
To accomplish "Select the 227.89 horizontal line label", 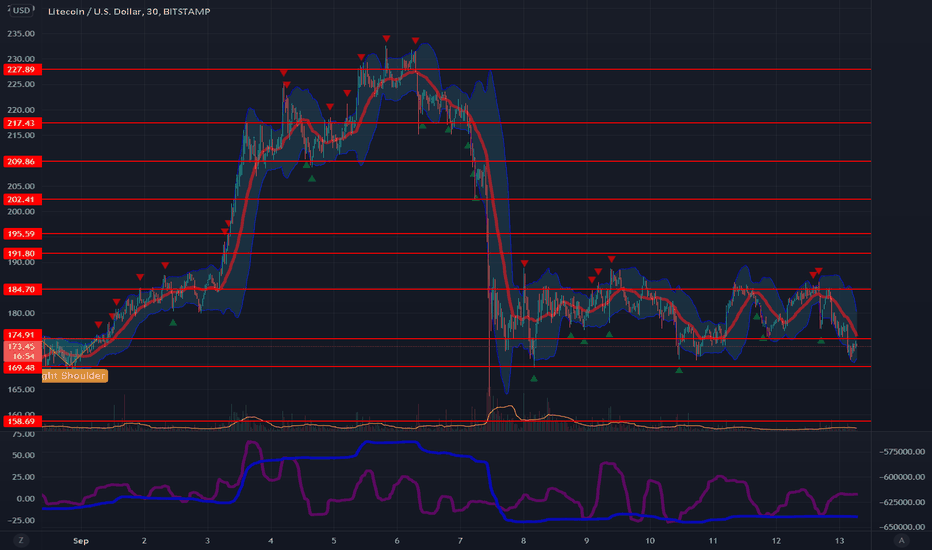I will point(21,70).
